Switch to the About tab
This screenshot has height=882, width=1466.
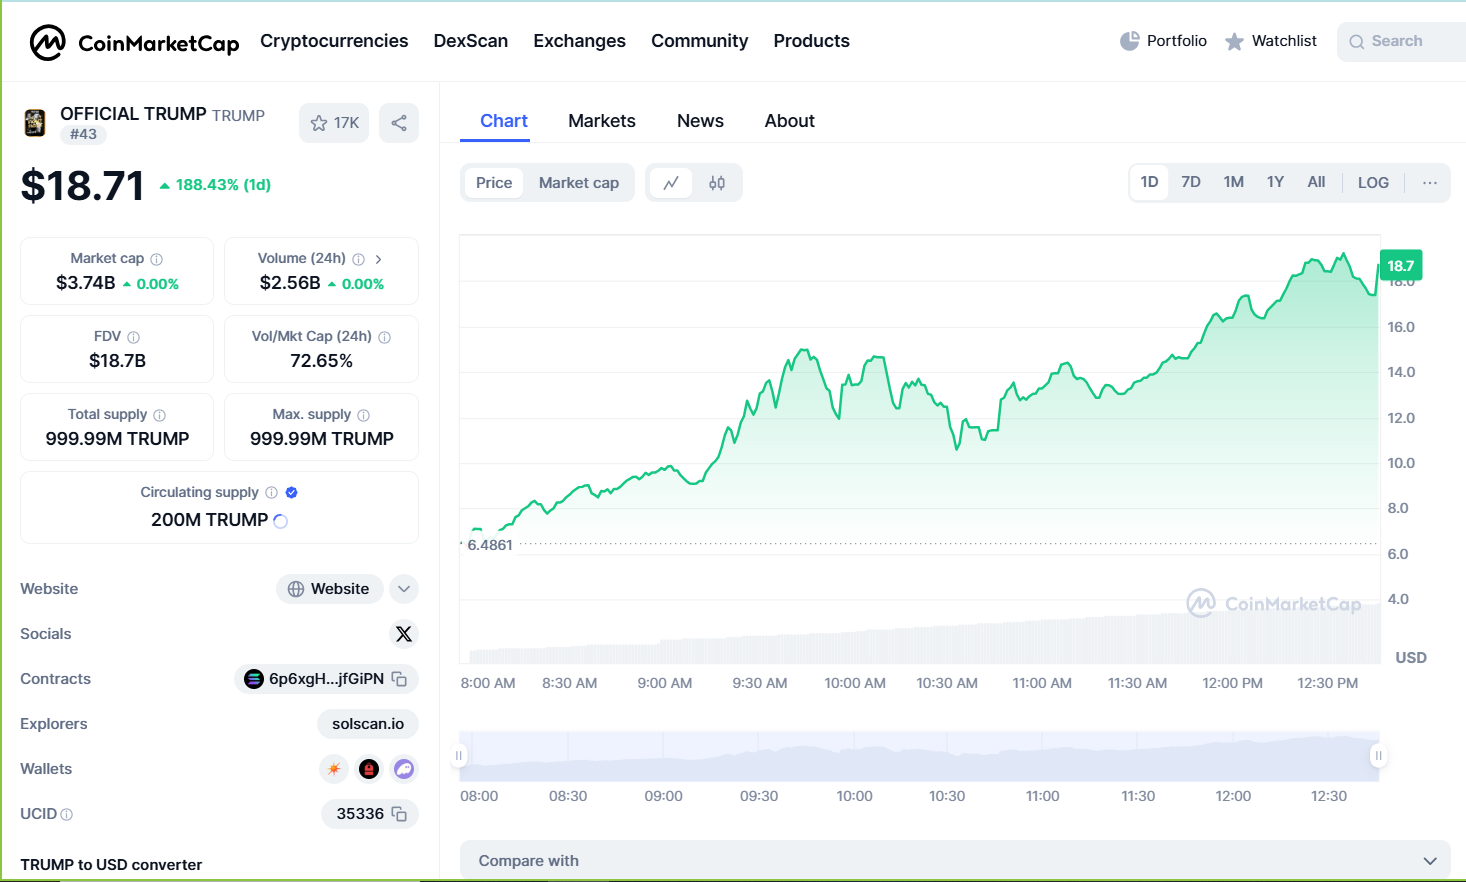[790, 121]
